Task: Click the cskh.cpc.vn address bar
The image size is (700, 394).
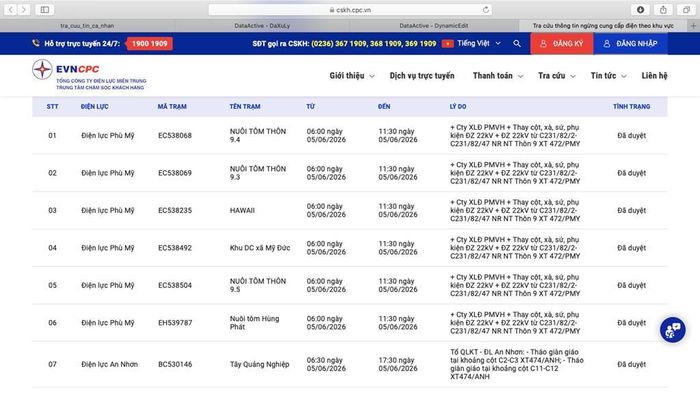Action: pos(350,9)
